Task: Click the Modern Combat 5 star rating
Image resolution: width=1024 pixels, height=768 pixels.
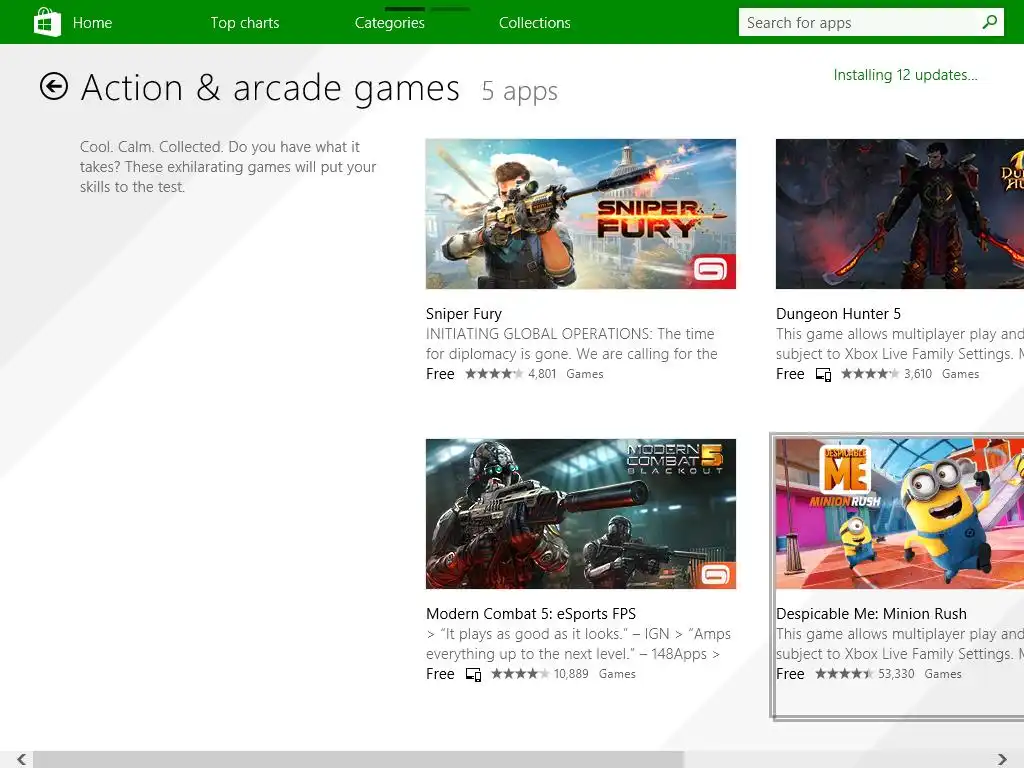Action: point(520,673)
